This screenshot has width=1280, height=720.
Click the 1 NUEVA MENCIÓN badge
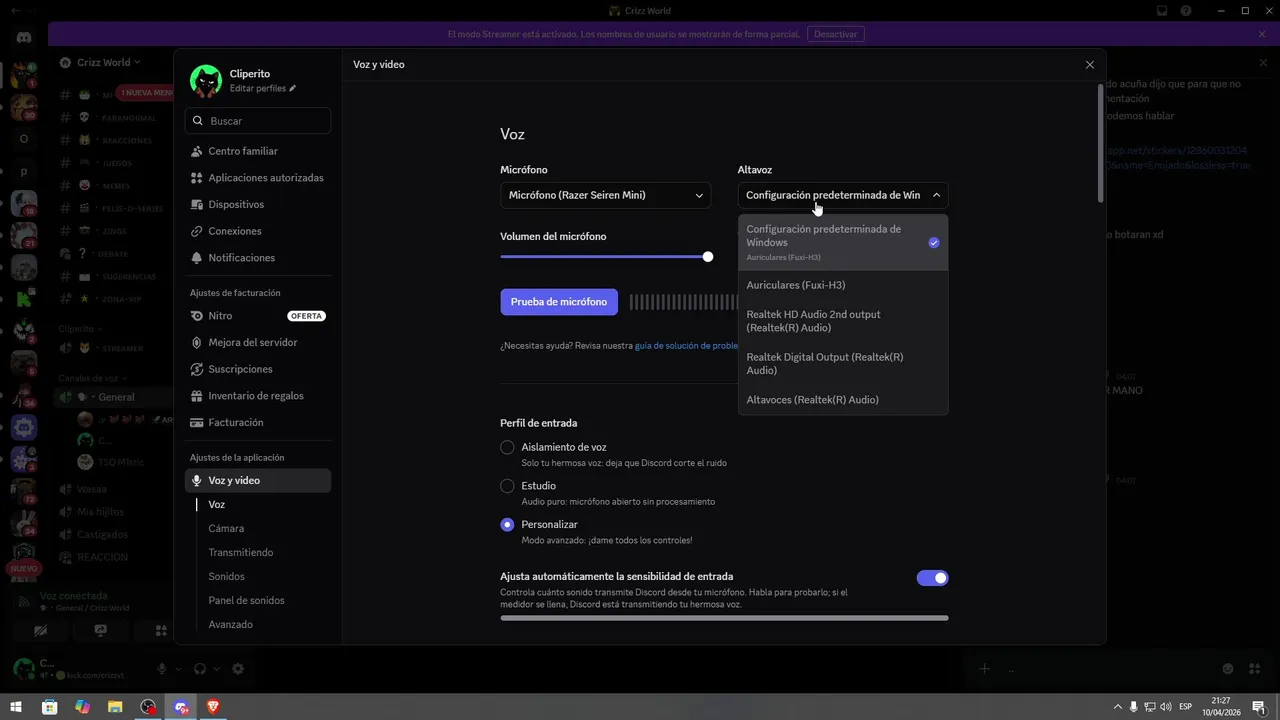[x=145, y=93]
